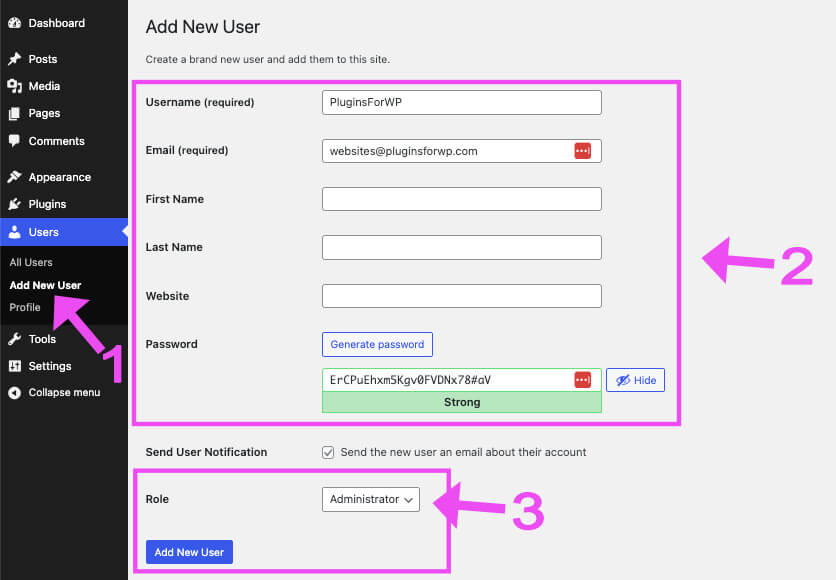The height and width of the screenshot is (580, 836).
Task: Open Comments using its speech bubble icon
Action: pos(15,140)
